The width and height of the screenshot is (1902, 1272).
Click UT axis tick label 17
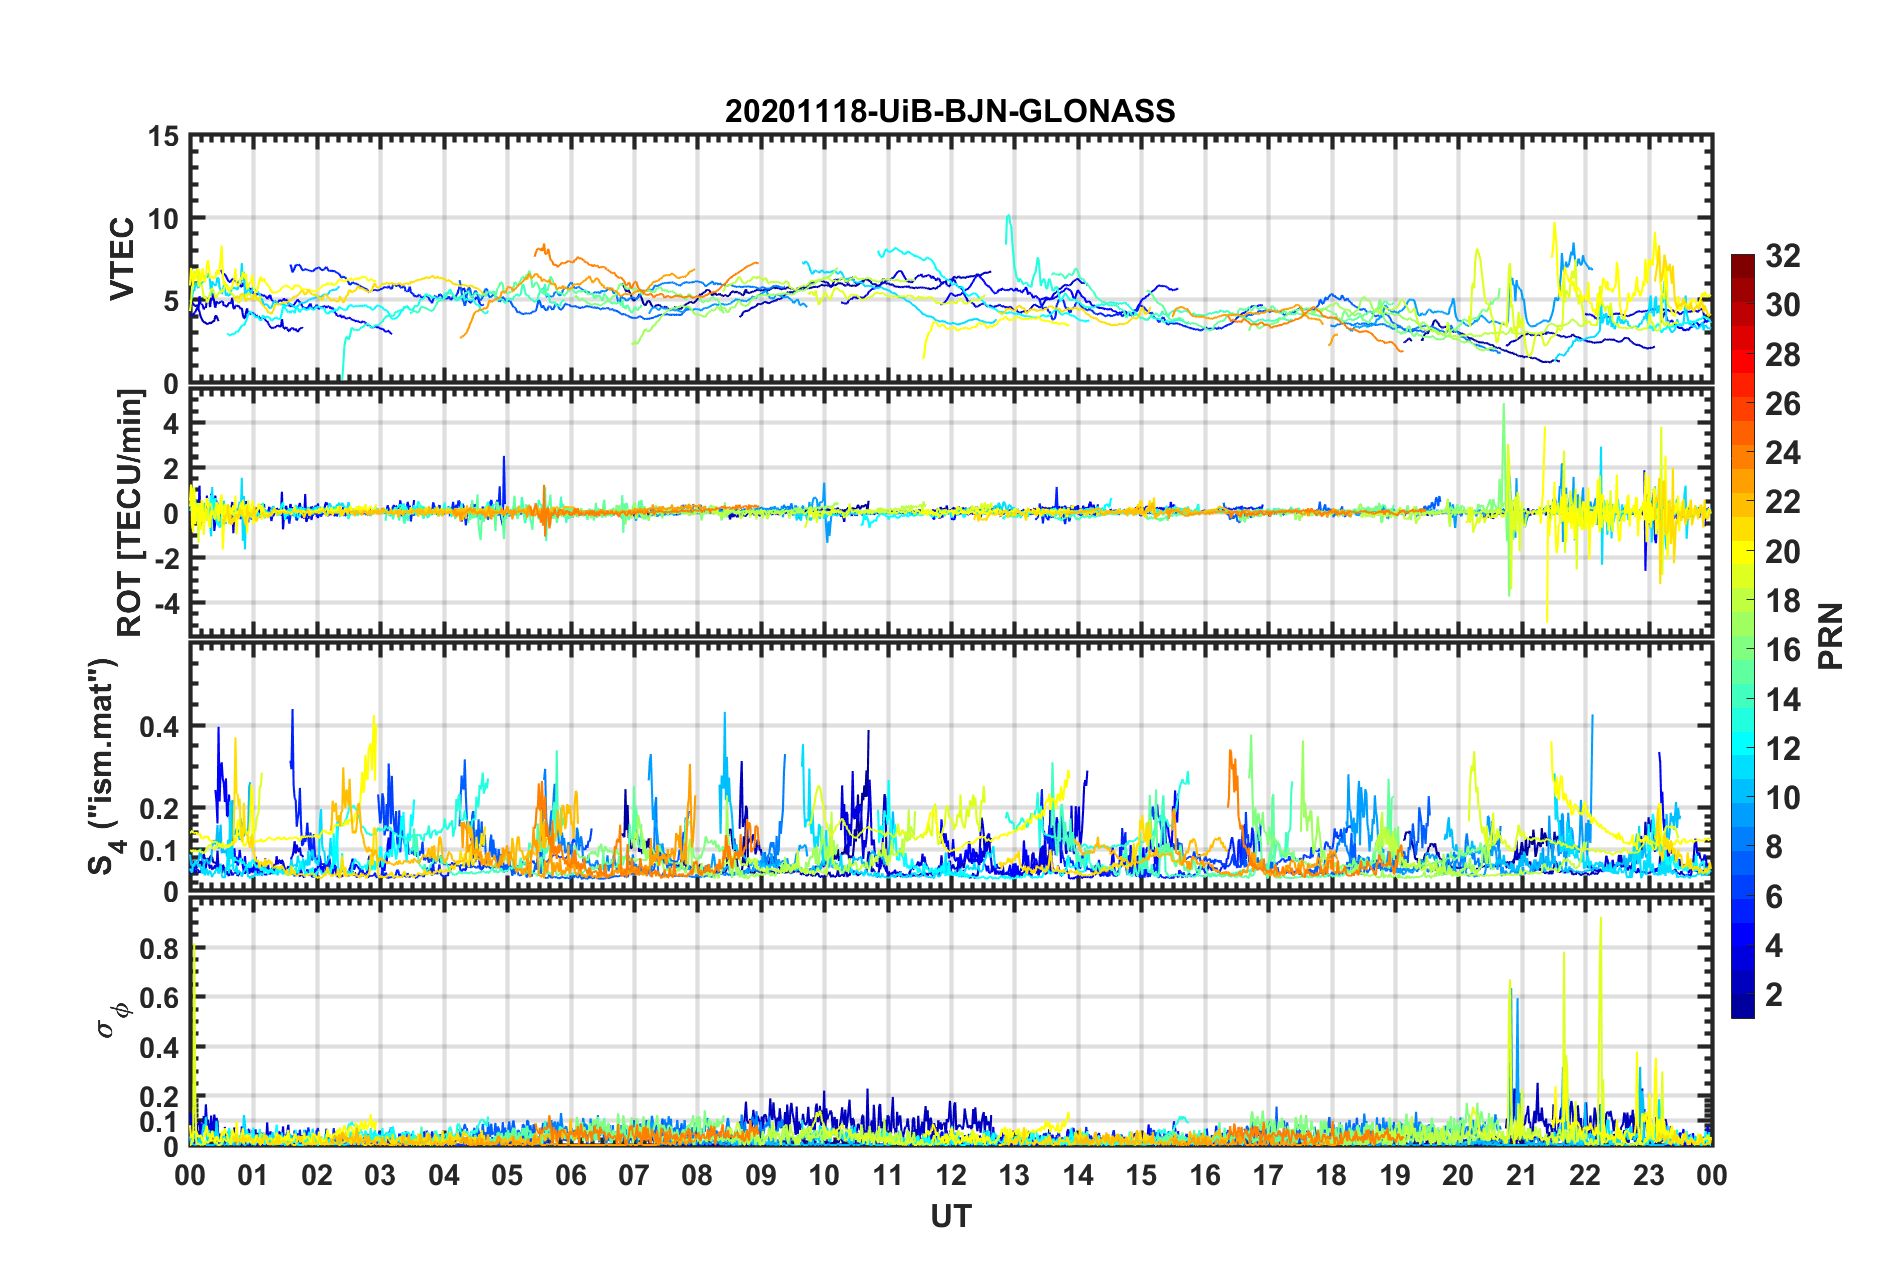(x=1268, y=1175)
